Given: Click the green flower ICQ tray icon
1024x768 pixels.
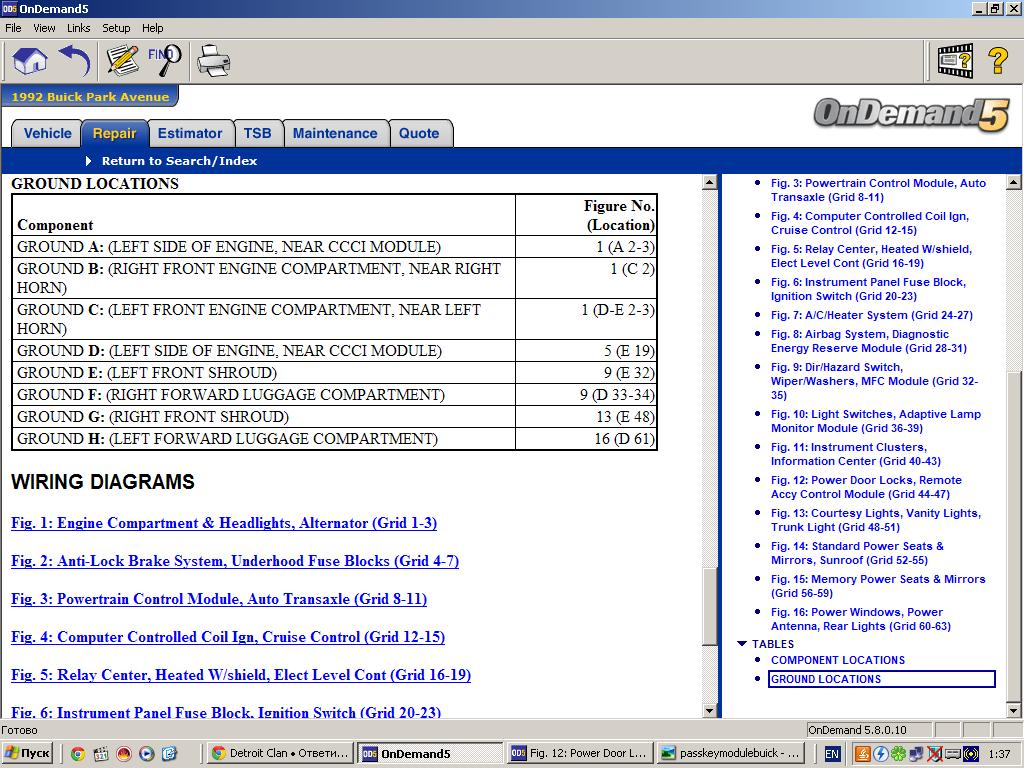Looking at the screenshot, I should tap(898, 754).
